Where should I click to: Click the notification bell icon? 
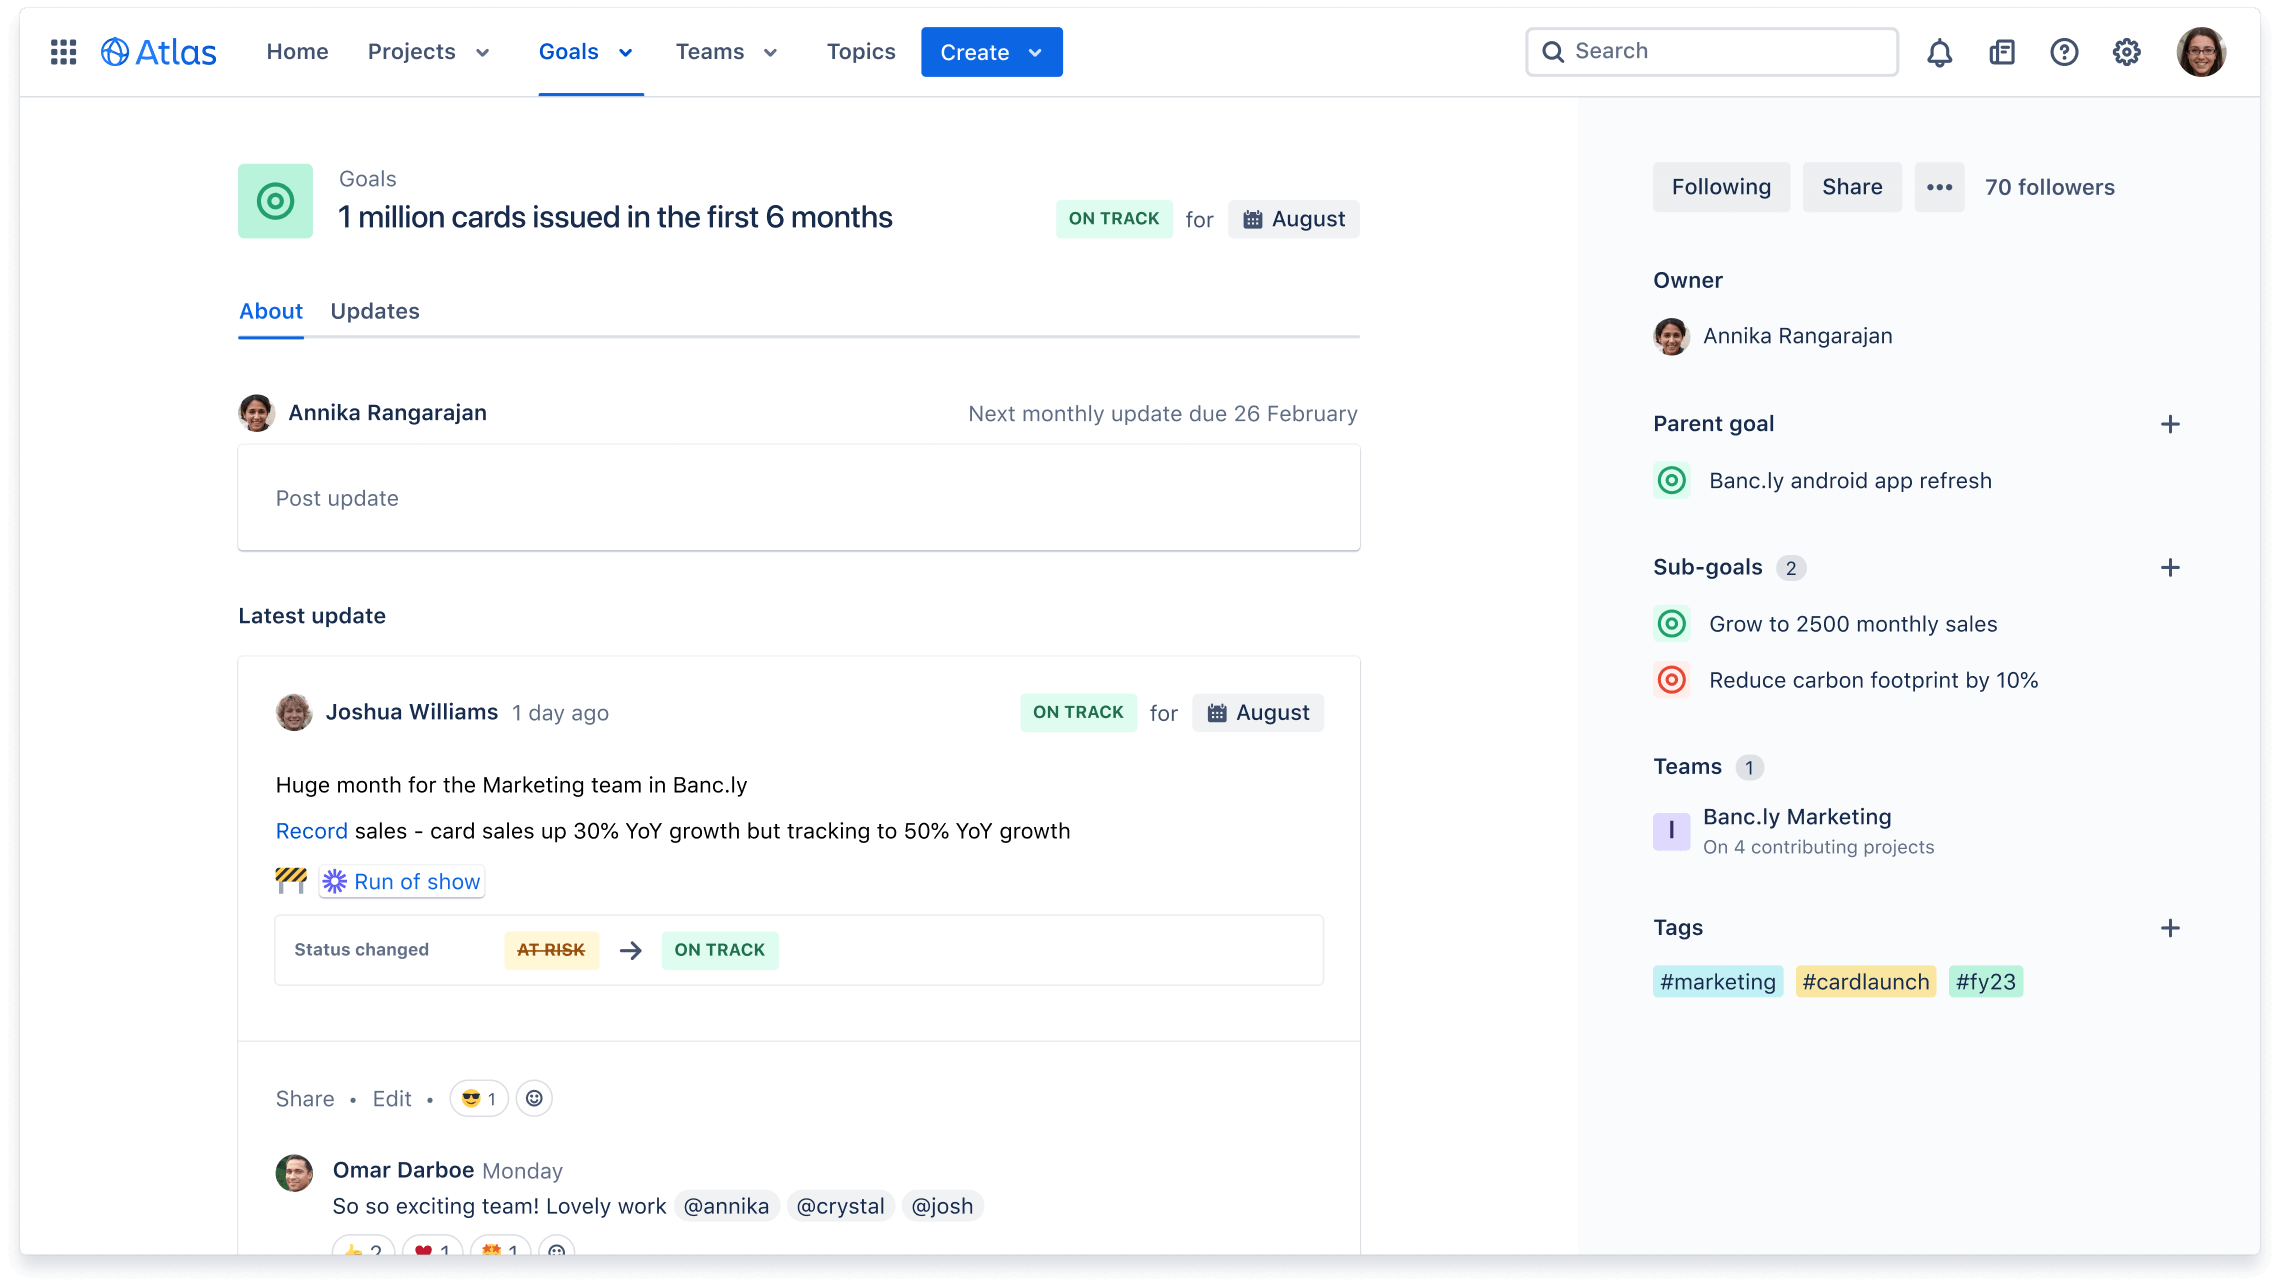[1938, 50]
